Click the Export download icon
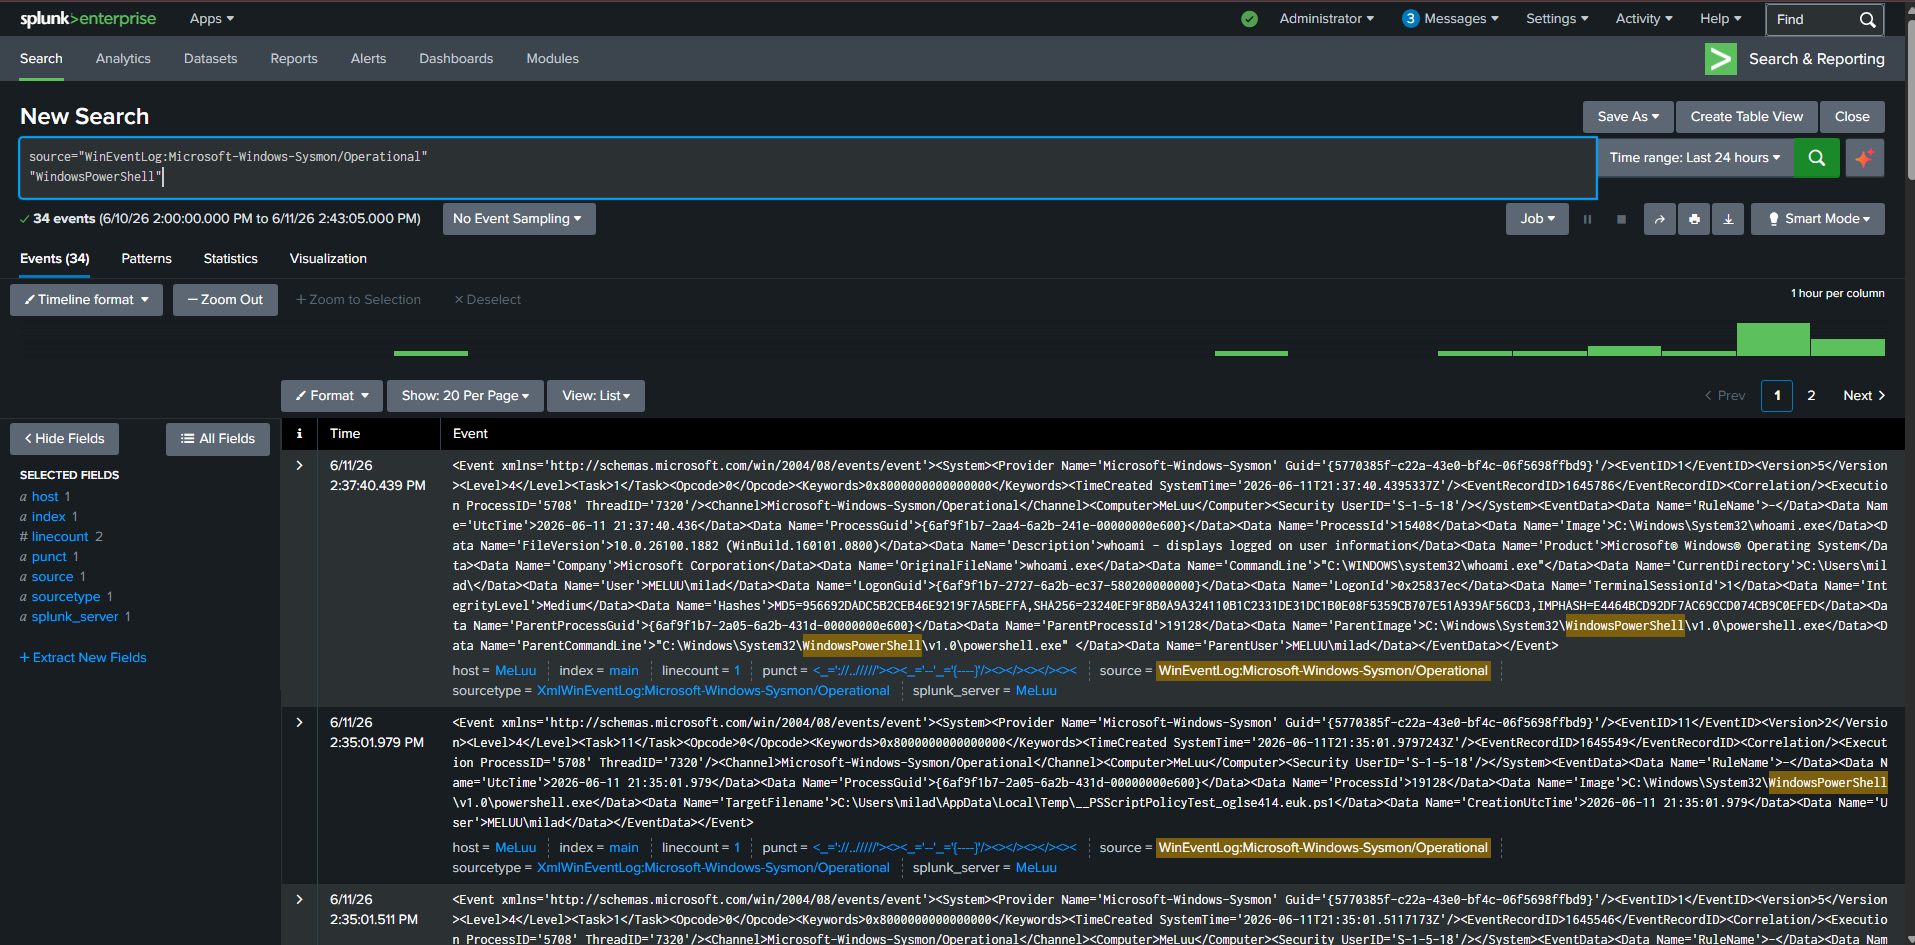Viewport: 1915px width, 945px height. click(1728, 219)
